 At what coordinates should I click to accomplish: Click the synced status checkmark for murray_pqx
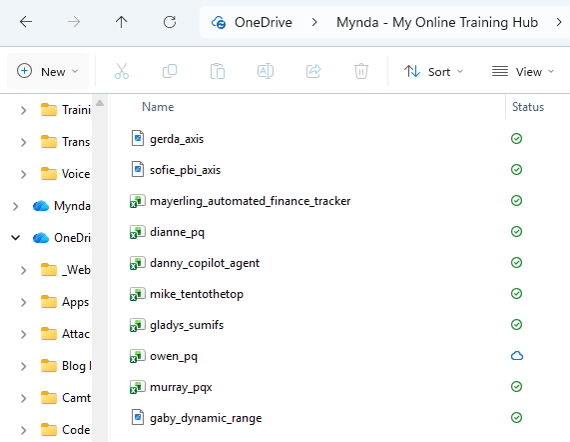(x=517, y=386)
